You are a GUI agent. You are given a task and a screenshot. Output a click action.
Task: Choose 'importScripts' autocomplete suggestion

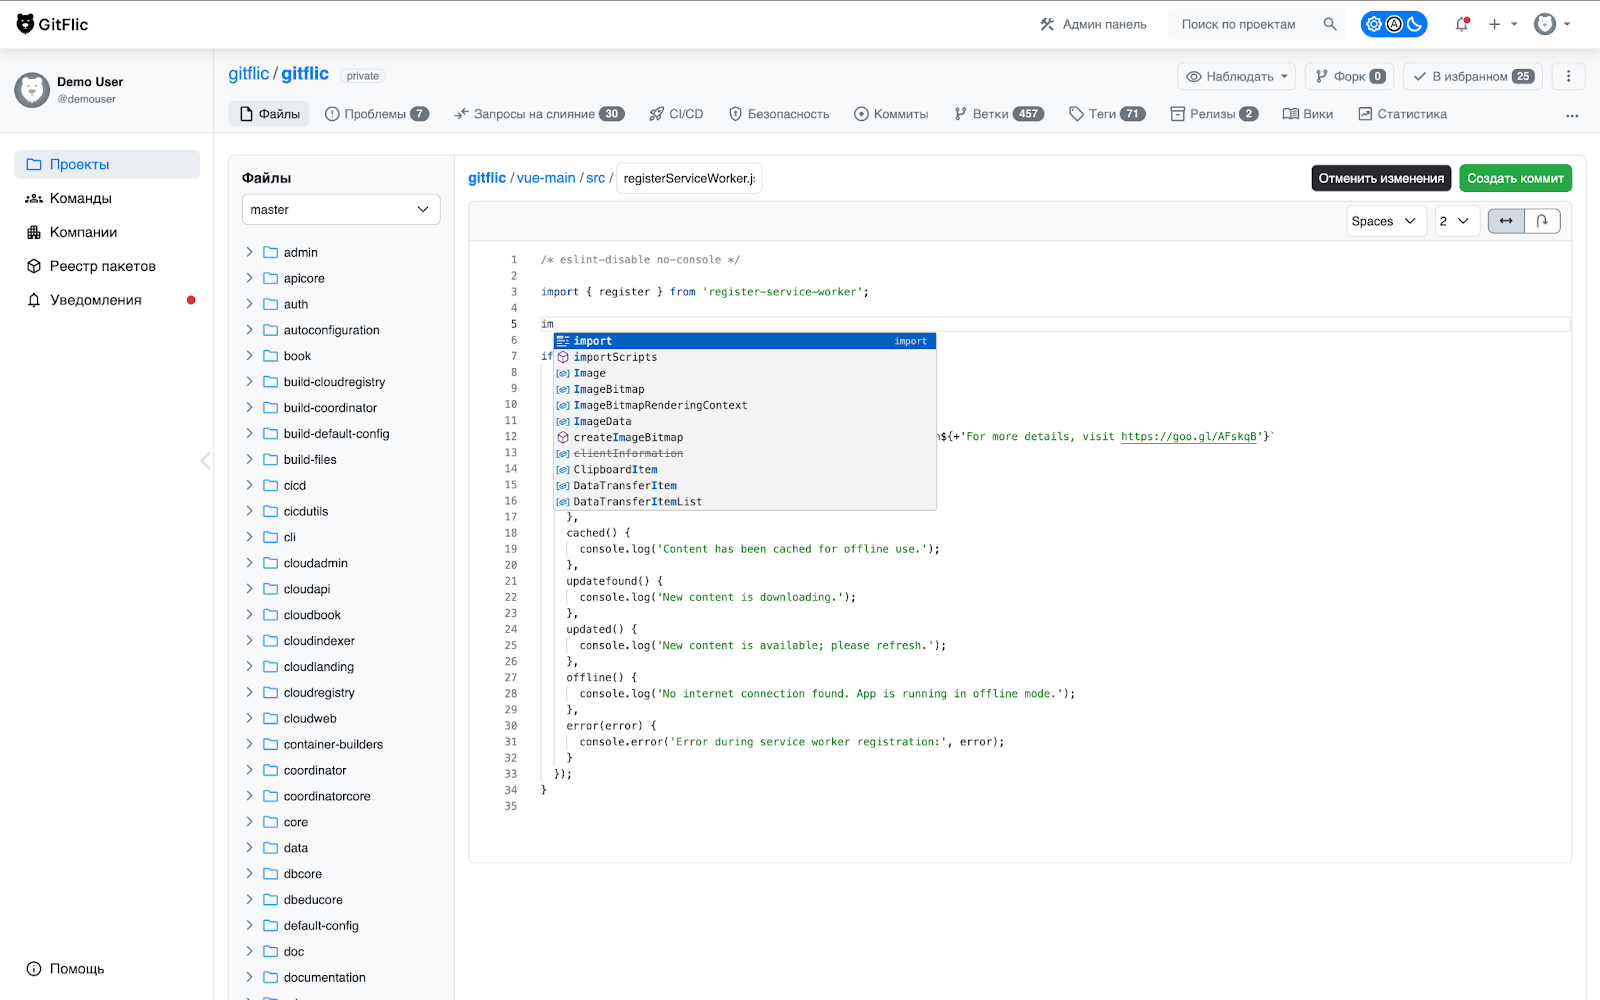745,357
